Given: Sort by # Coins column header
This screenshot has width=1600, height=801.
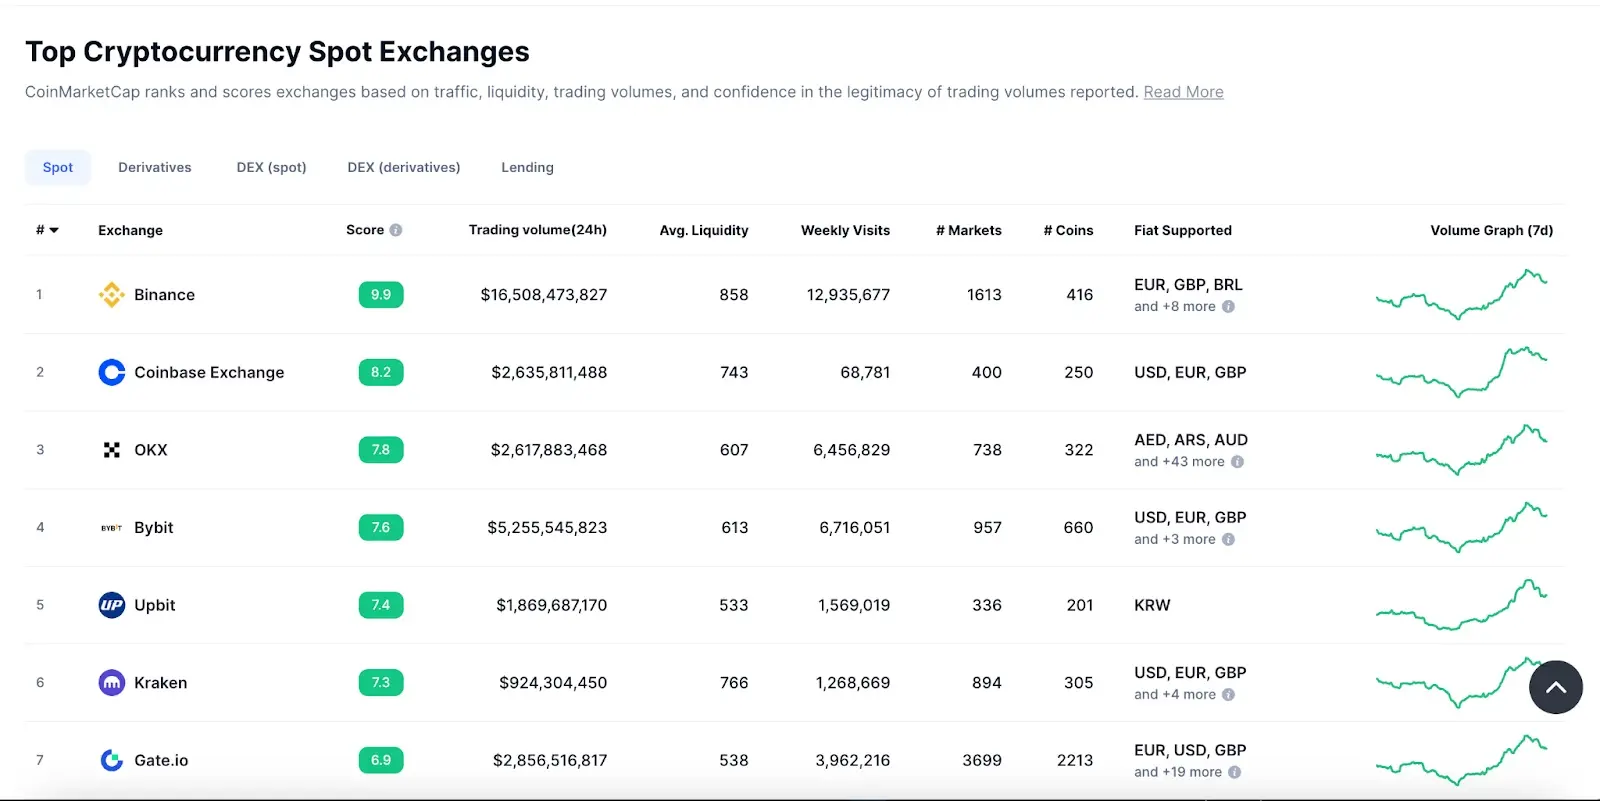Looking at the screenshot, I should pyautogui.click(x=1068, y=230).
